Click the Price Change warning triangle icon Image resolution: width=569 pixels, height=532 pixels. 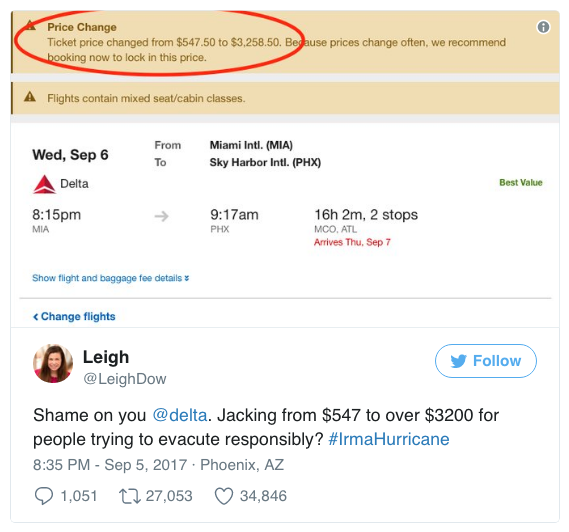(30, 25)
